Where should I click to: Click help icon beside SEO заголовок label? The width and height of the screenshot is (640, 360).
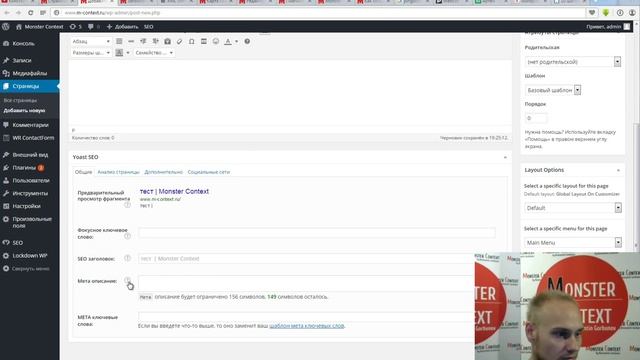tap(127, 258)
